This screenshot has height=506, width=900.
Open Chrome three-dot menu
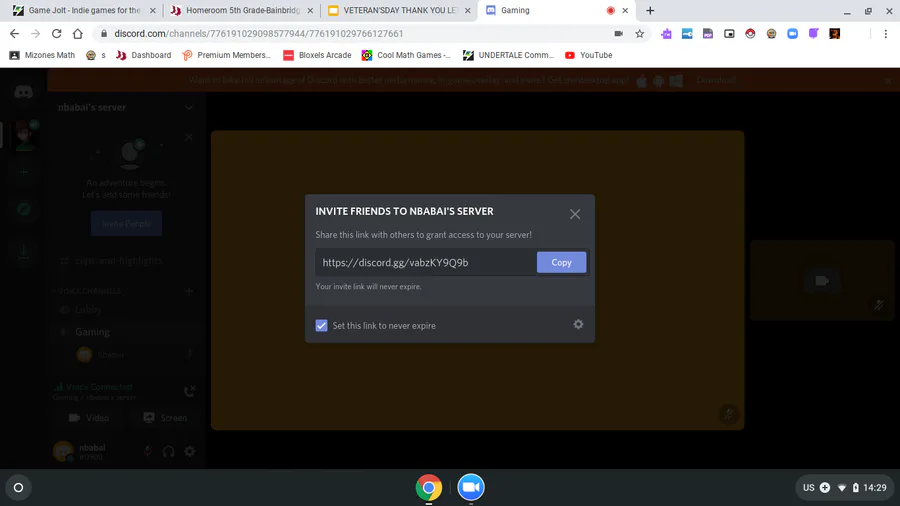click(886, 34)
